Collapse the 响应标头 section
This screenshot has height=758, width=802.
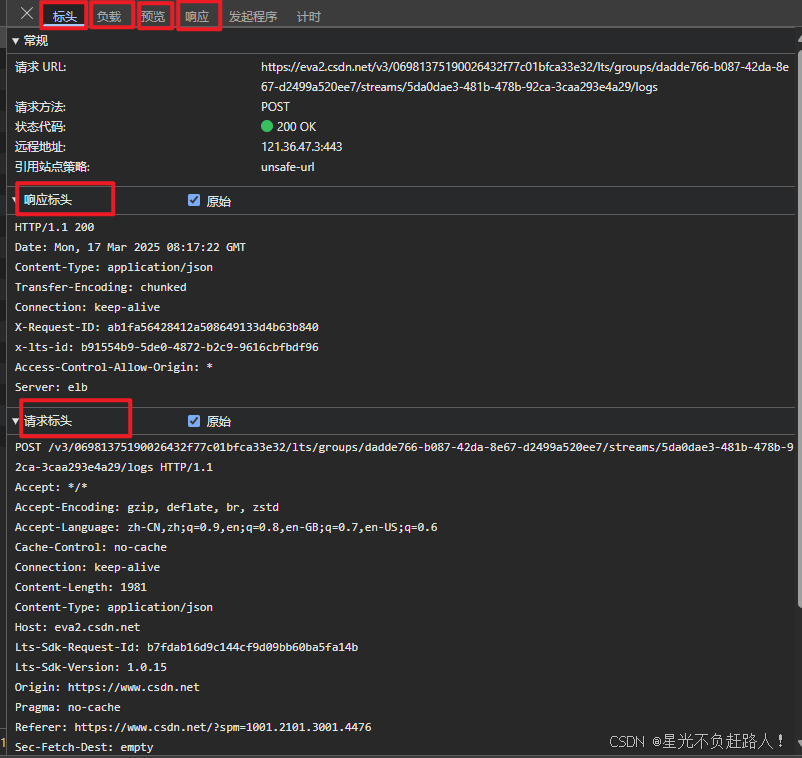click(x=14, y=200)
